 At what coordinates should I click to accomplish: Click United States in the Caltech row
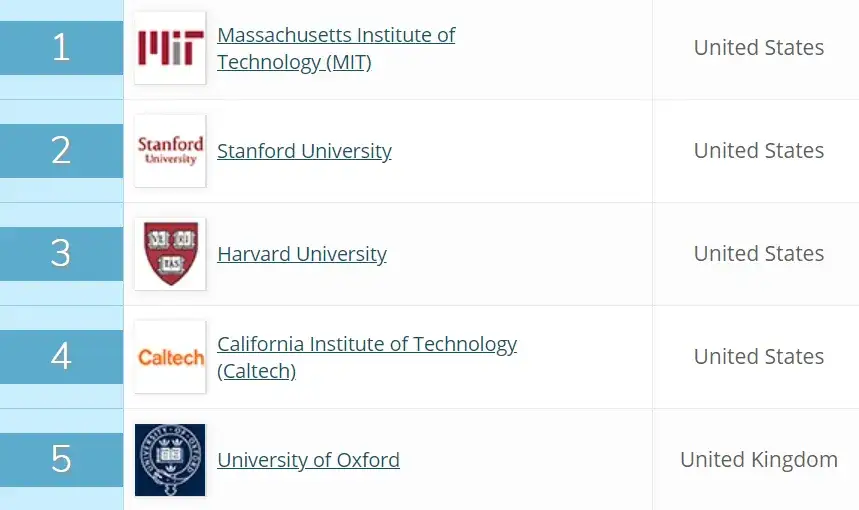[x=759, y=357]
